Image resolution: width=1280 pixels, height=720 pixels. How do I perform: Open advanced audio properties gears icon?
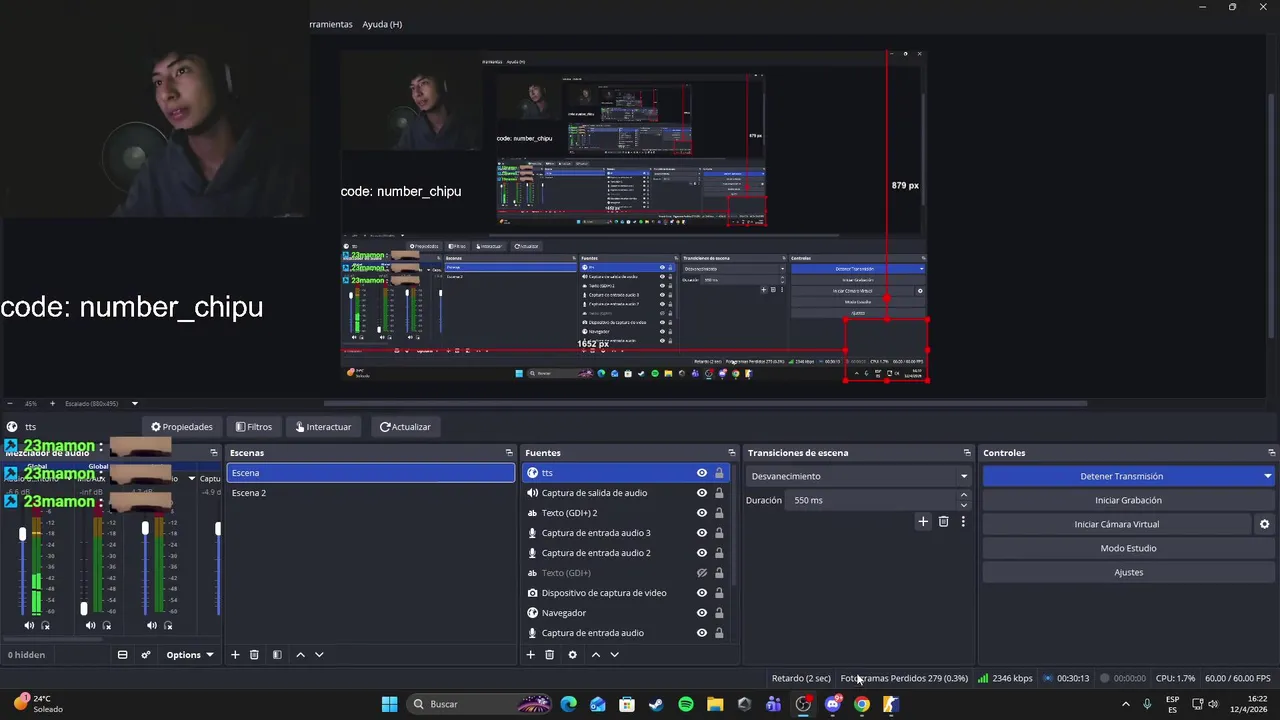pos(146,655)
